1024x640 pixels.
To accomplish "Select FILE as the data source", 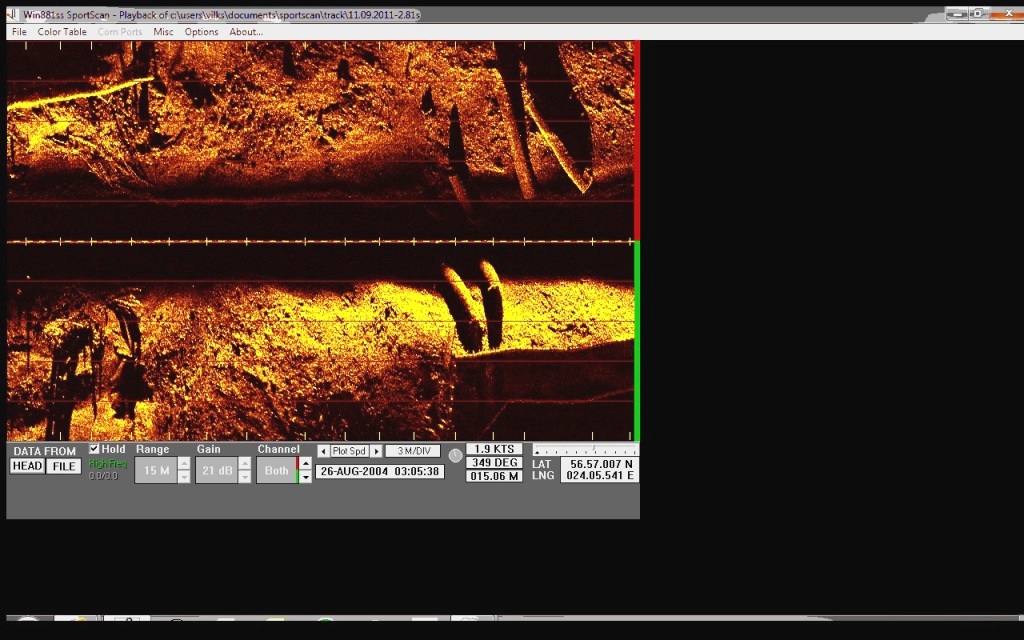I will tap(64, 467).
